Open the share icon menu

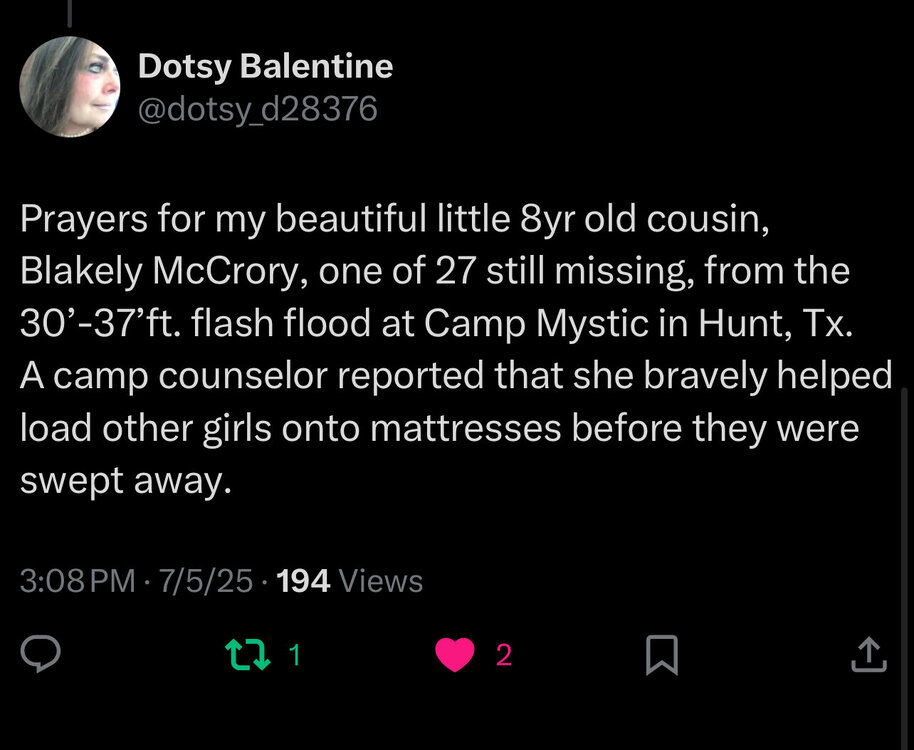[868, 655]
